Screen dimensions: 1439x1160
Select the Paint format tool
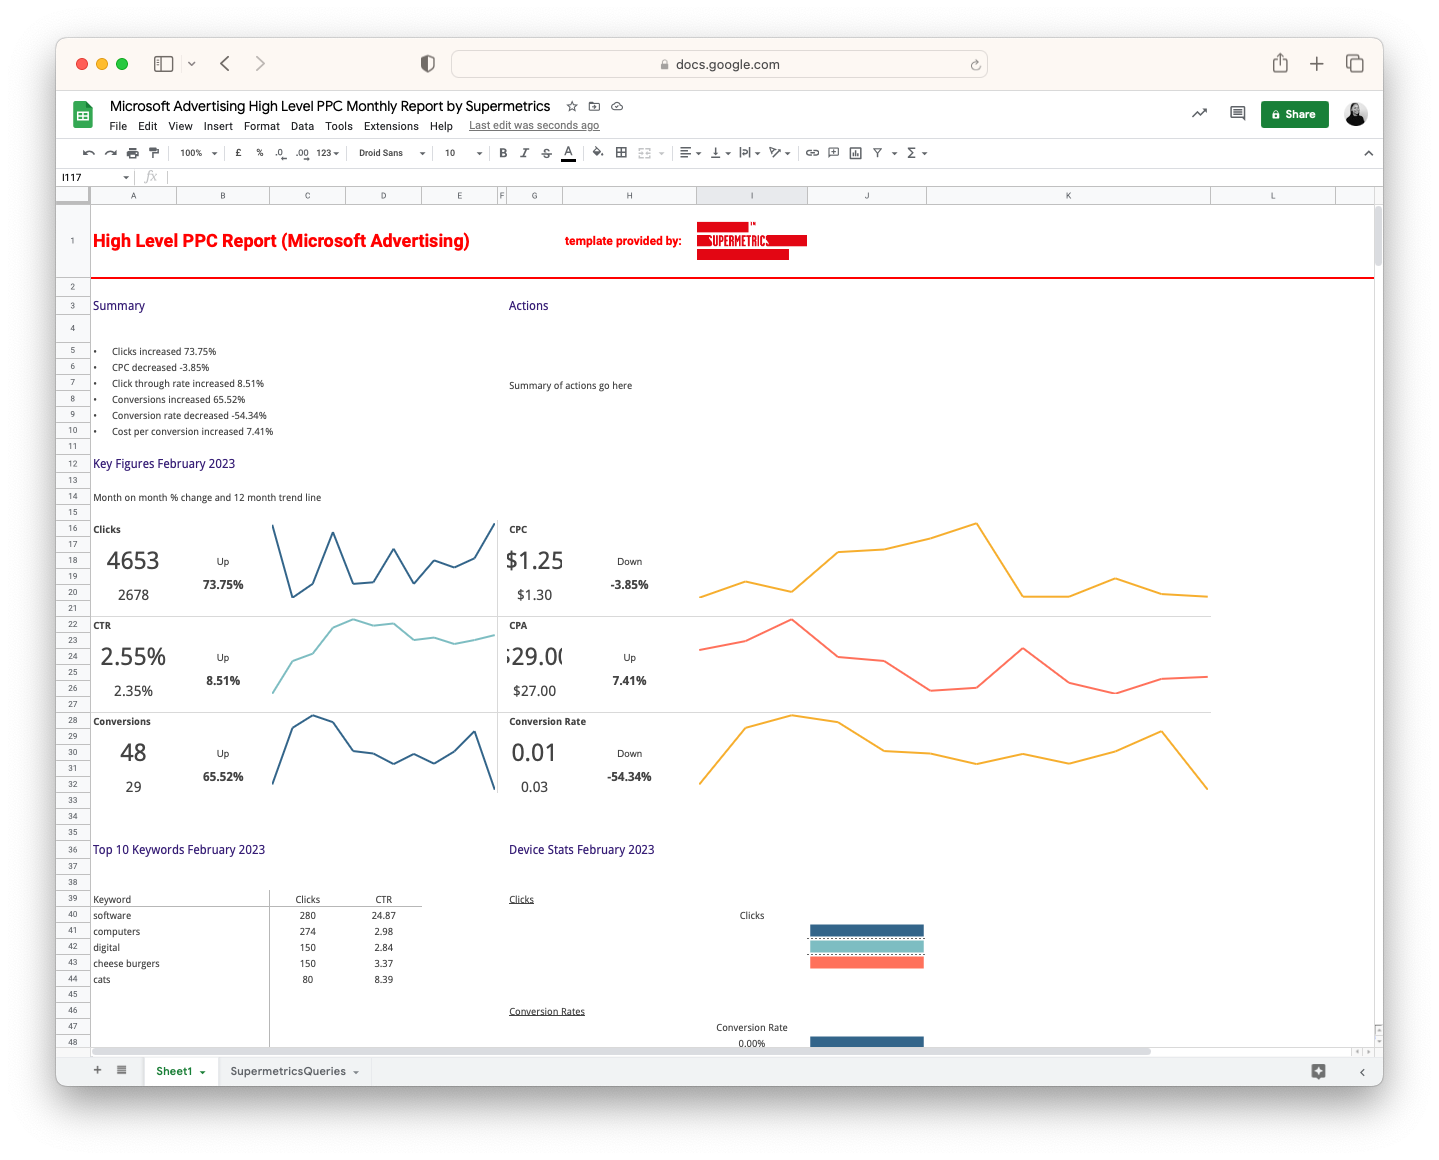point(154,153)
